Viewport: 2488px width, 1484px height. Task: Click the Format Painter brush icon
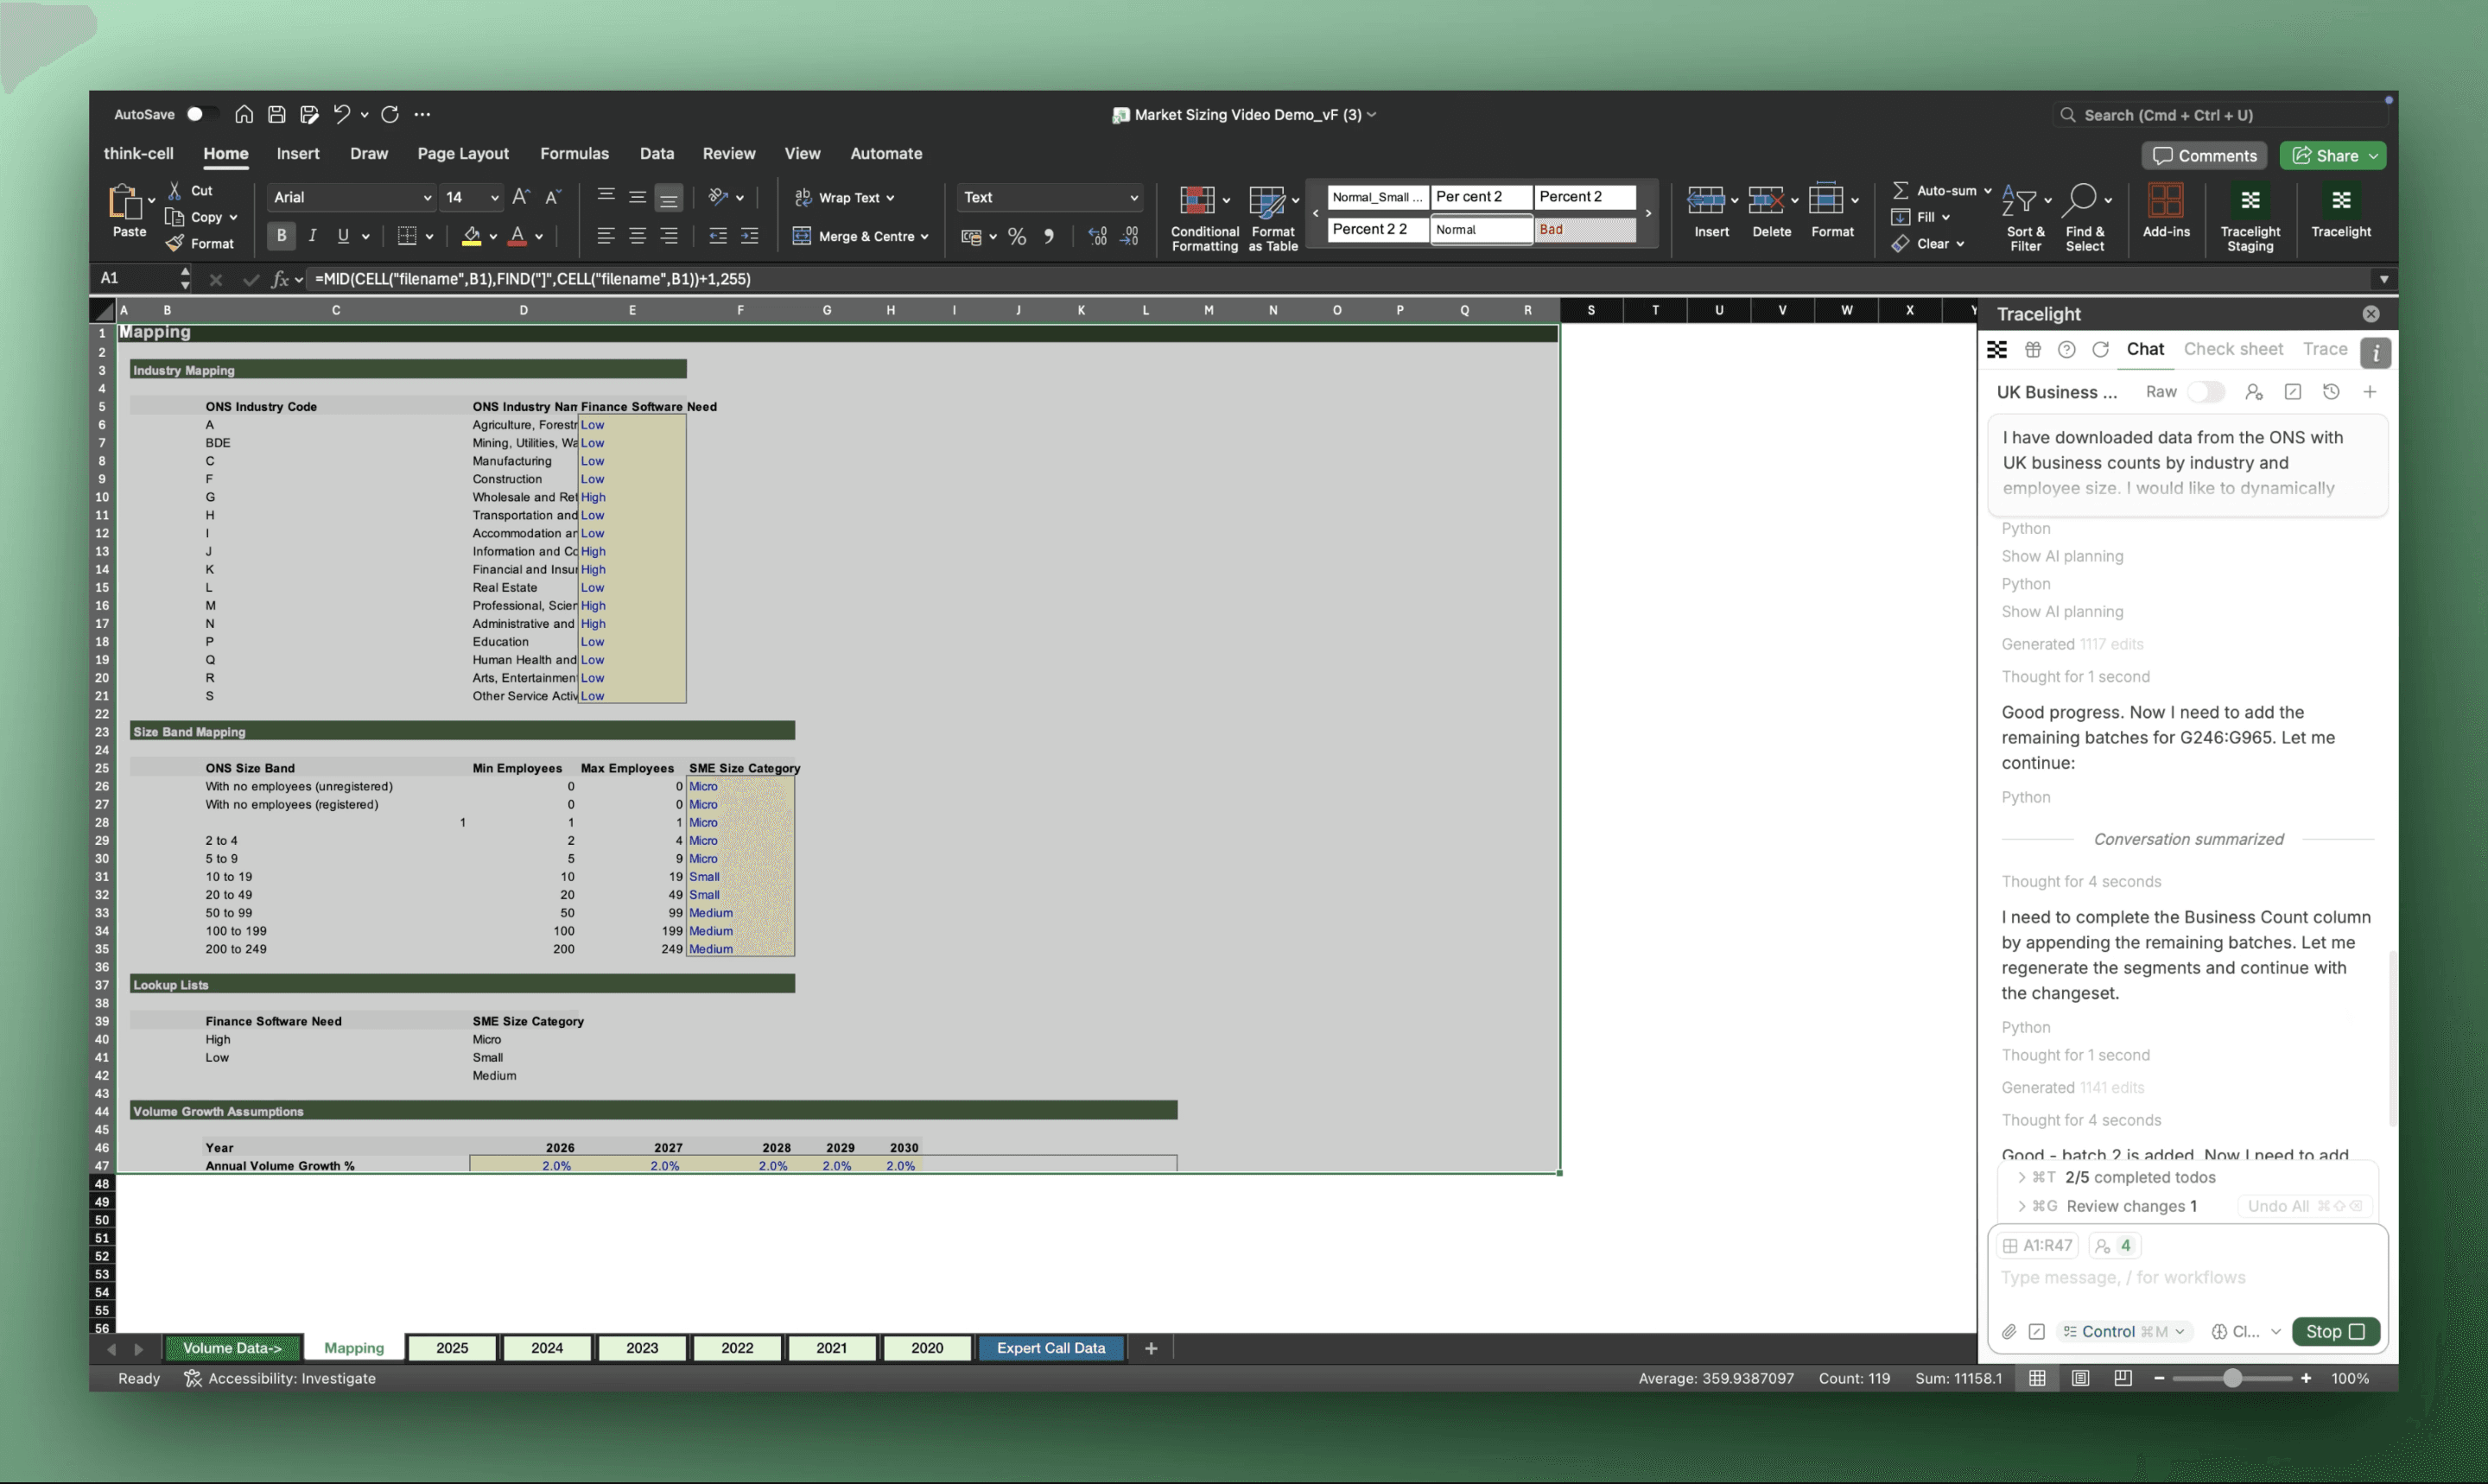(x=175, y=243)
